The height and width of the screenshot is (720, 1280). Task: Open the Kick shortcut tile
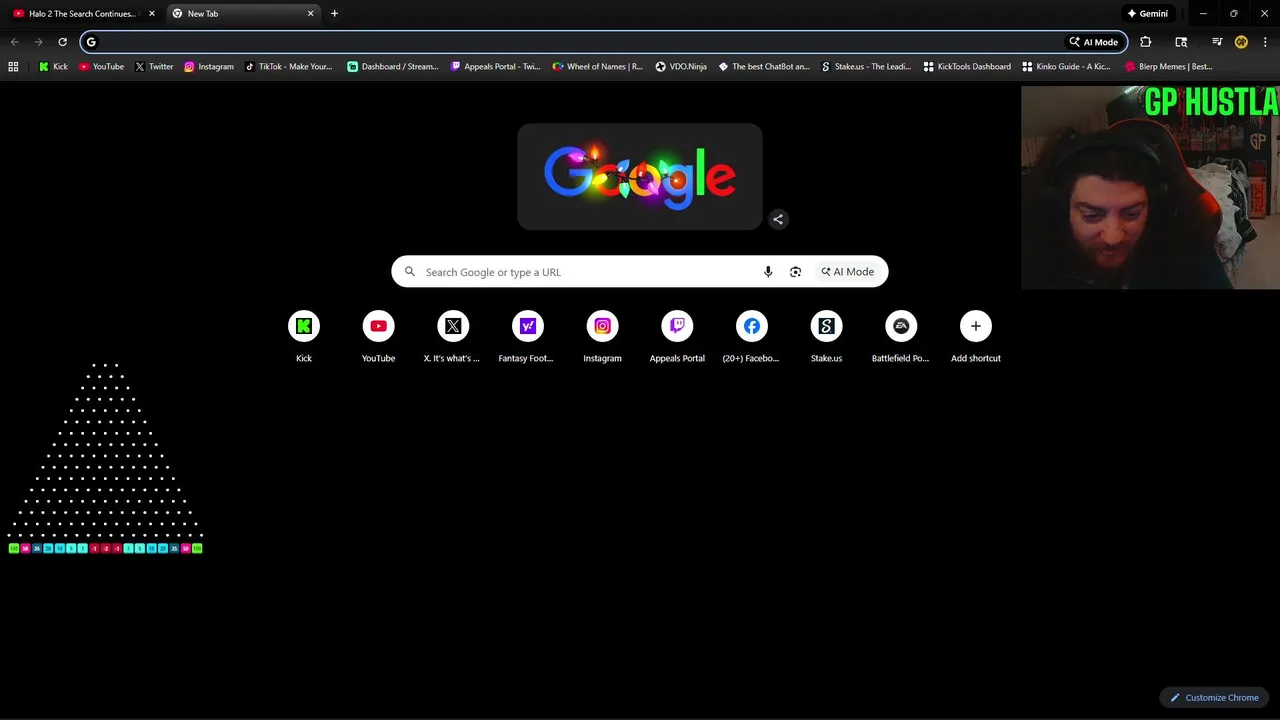point(304,337)
